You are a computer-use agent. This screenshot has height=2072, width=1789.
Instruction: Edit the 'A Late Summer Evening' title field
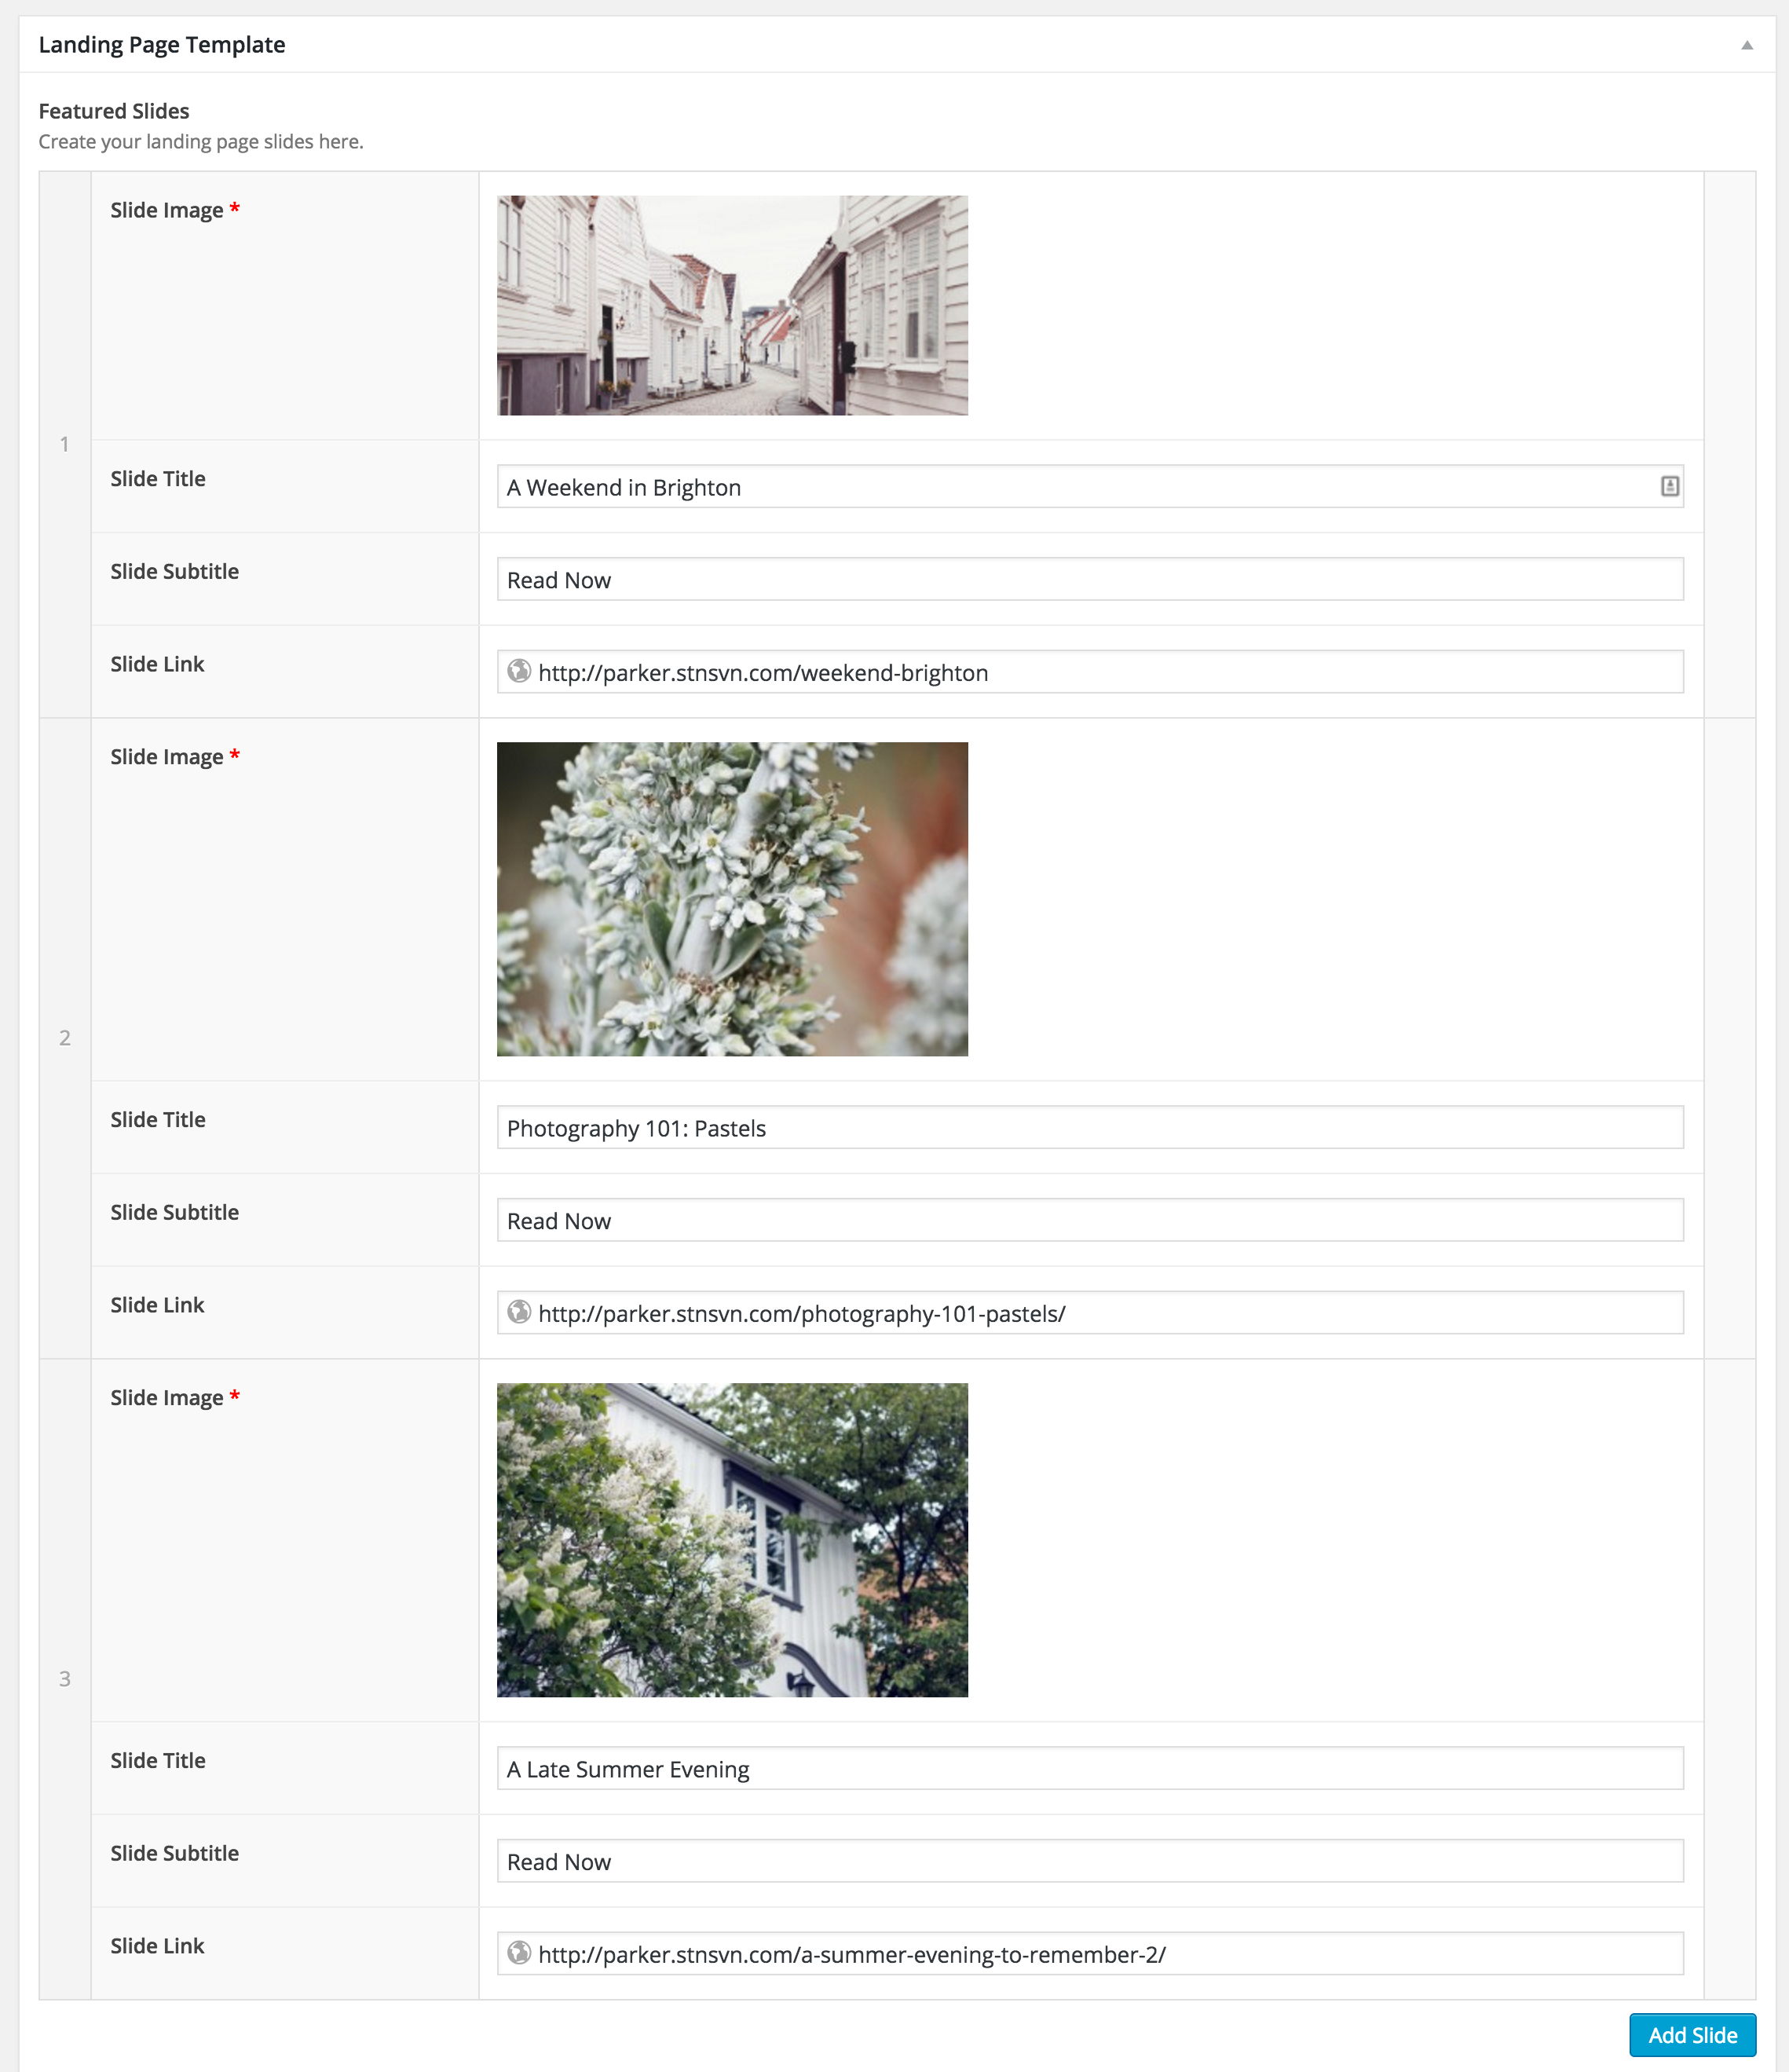1090,1768
